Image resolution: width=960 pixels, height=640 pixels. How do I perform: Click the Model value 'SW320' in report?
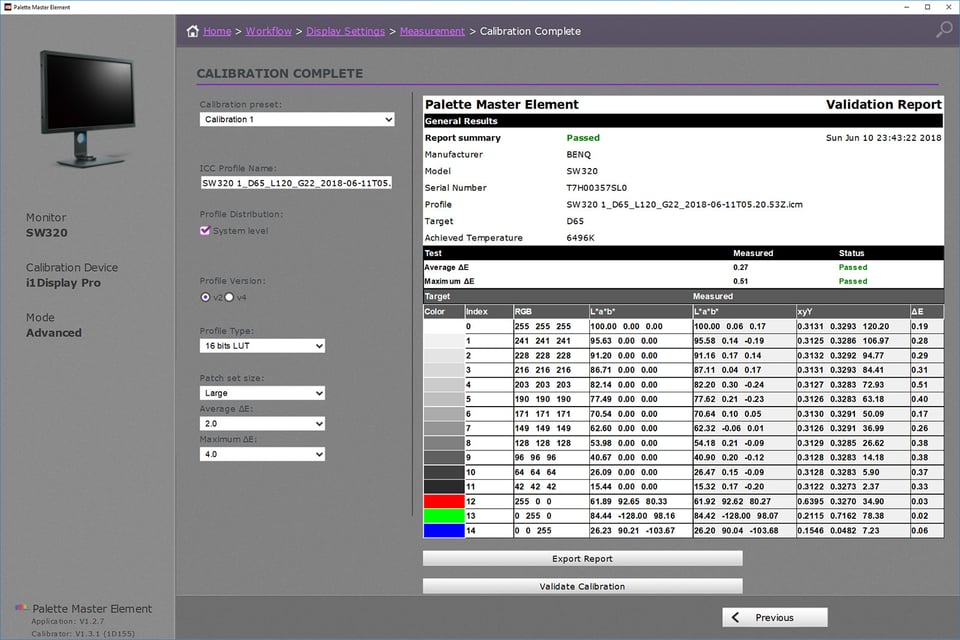coord(582,171)
